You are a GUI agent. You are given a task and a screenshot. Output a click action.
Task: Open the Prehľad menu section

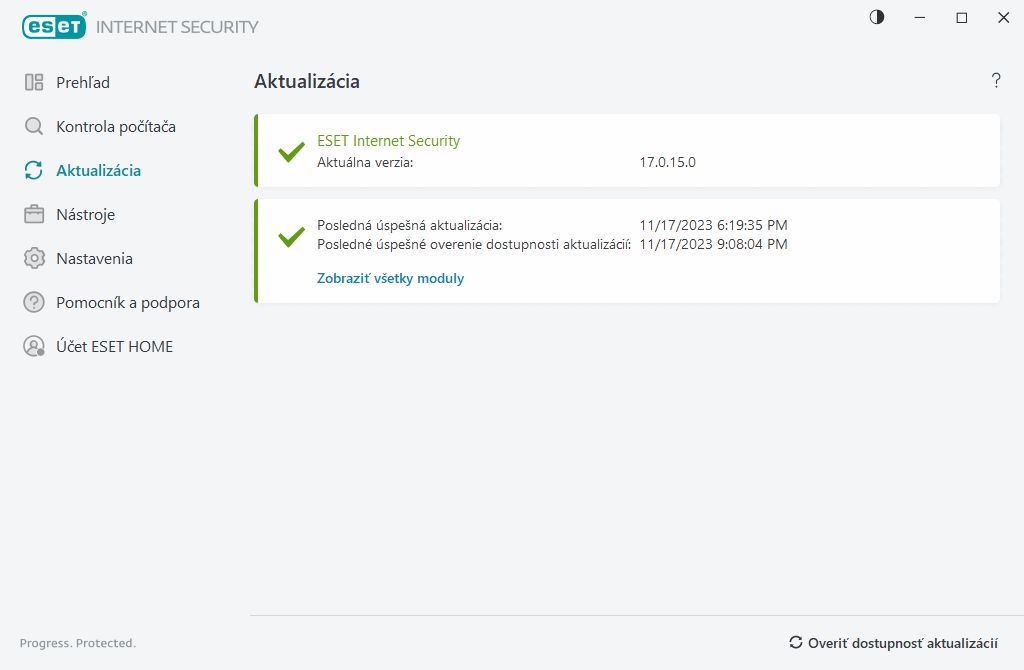point(83,83)
